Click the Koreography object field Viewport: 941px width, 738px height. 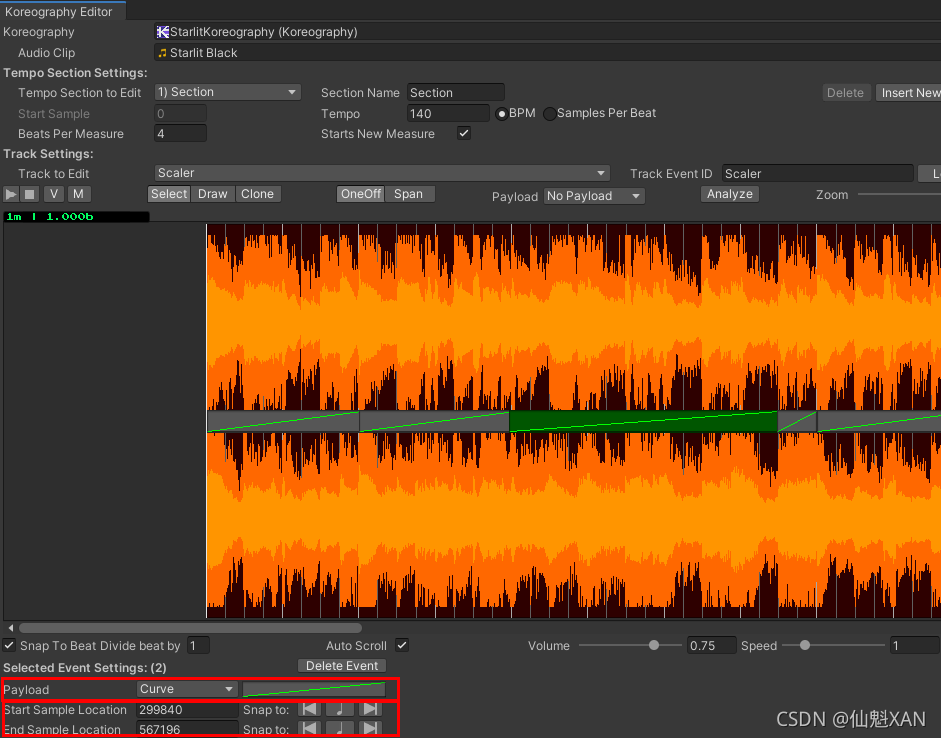click(x=547, y=32)
